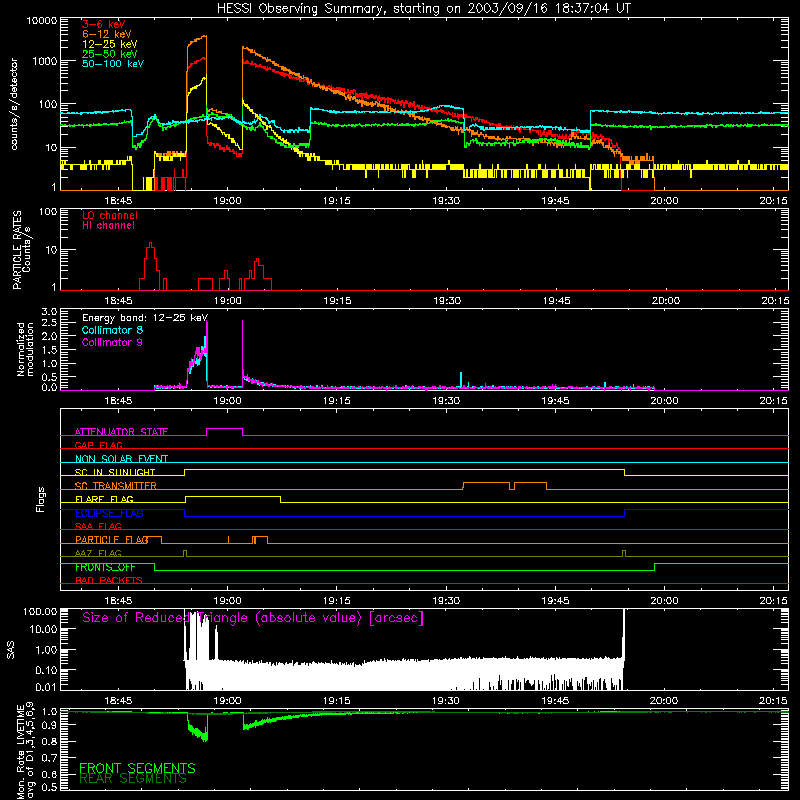Viewport: 800px width, 800px height.
Task: Click the SAS axis label
Action: click(x=11, y=650)
